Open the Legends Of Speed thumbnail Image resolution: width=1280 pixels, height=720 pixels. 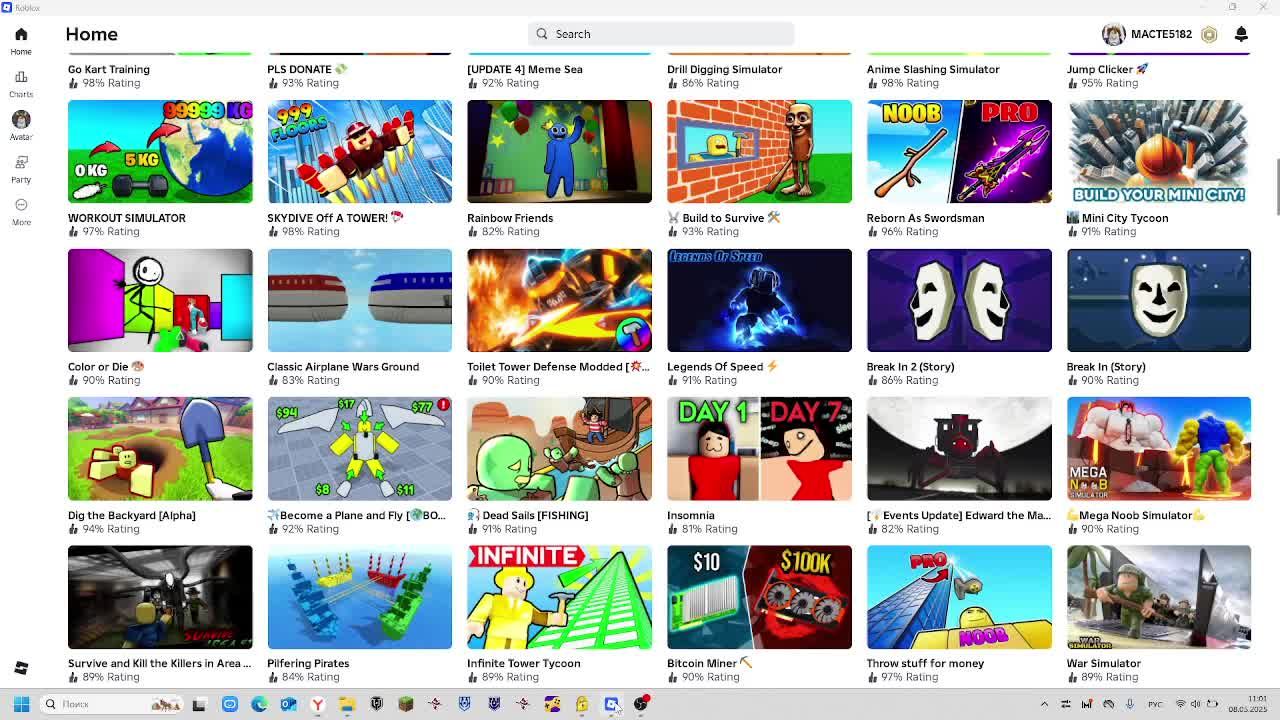(x=759, y=300)
